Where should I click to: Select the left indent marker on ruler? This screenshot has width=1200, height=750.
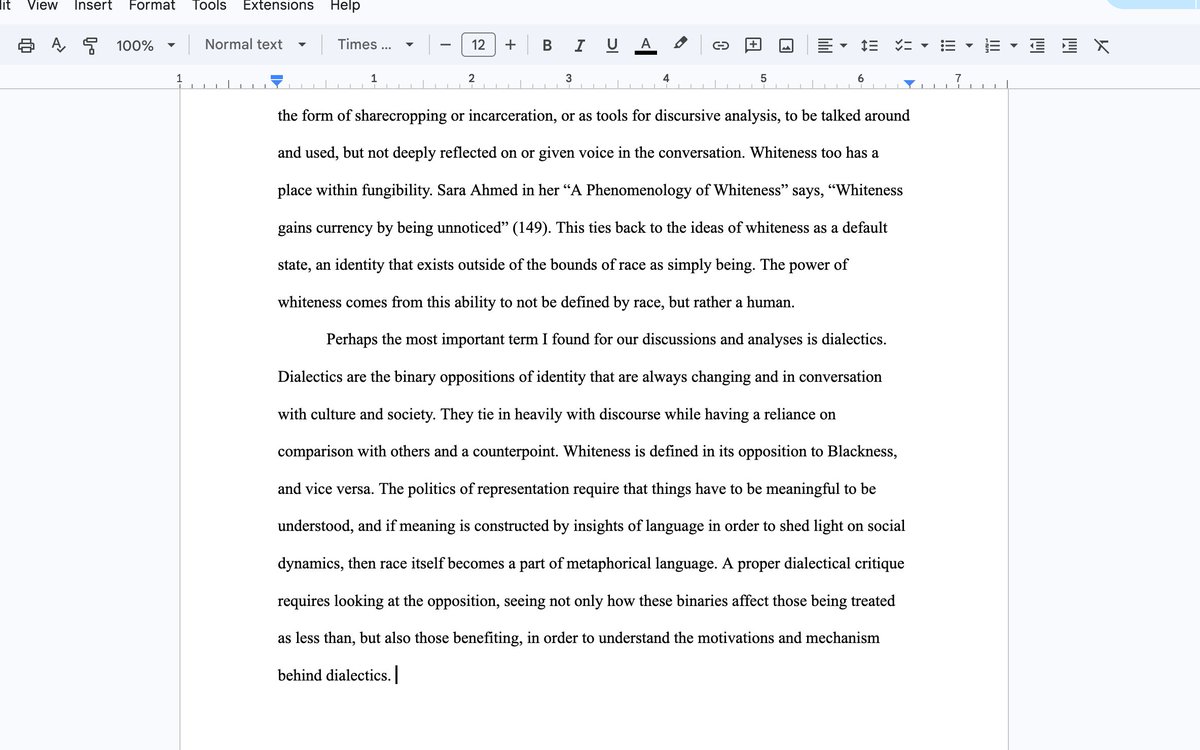click(278, 82)
